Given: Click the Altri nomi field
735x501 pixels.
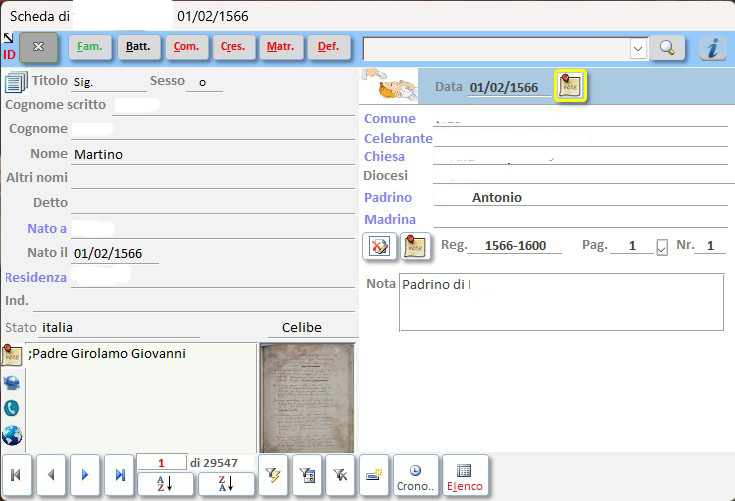Looking at the screenshot, I should pos(213,179).
